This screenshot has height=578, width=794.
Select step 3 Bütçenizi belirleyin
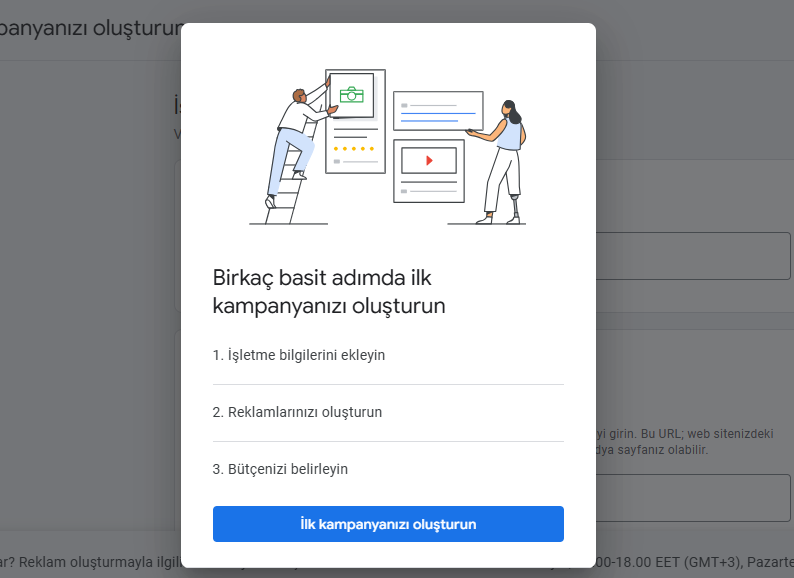click(x=280, y=469)
